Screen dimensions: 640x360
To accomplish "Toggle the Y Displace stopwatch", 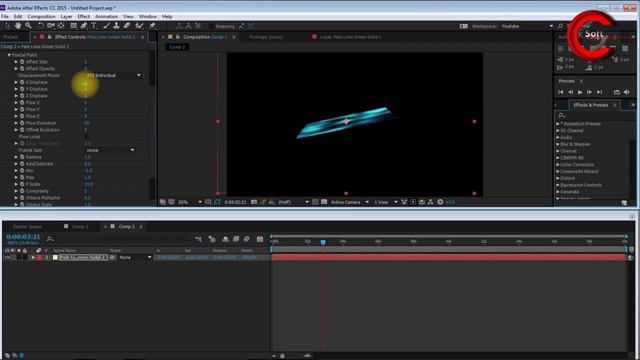I will coord(22,89).
